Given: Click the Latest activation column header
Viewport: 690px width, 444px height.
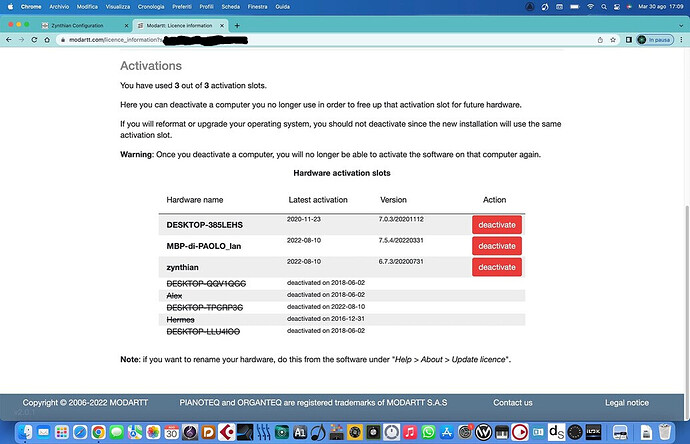Looking at the screenshot, I should click(x=318, y=200).
